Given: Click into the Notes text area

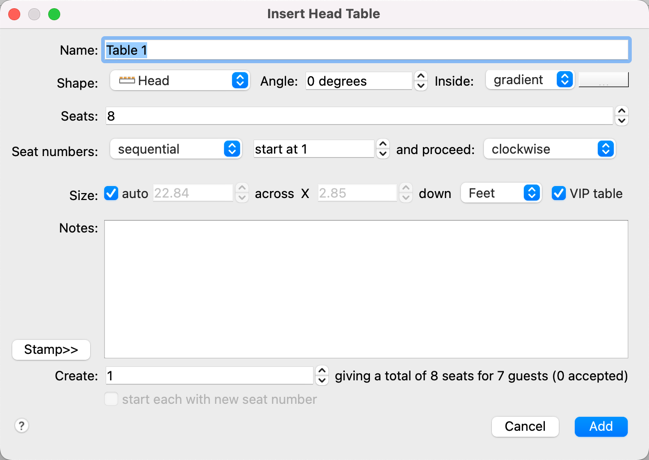Looking at the screenshot, I should [366, 289].
